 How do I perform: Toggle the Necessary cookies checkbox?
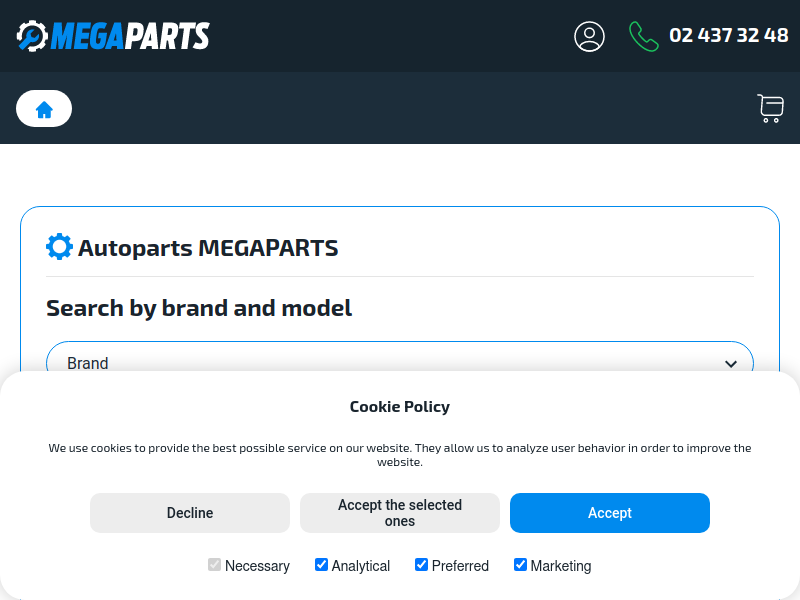tap(214, 565)
